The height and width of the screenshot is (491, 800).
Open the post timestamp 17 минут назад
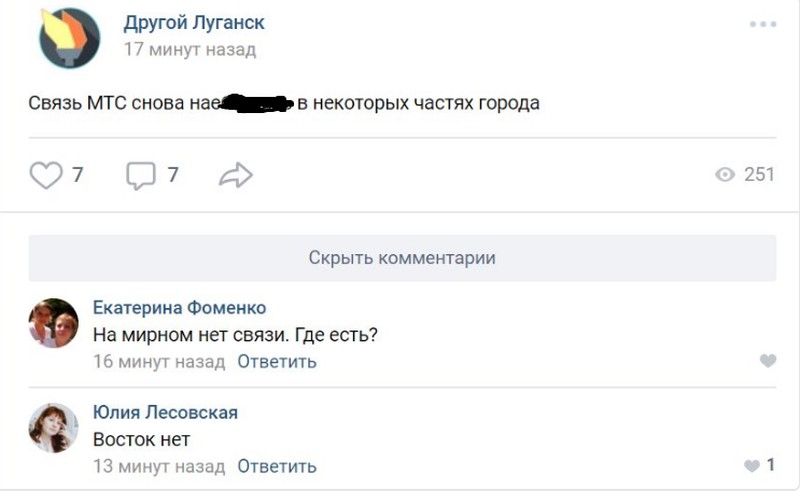click(189, 49)
